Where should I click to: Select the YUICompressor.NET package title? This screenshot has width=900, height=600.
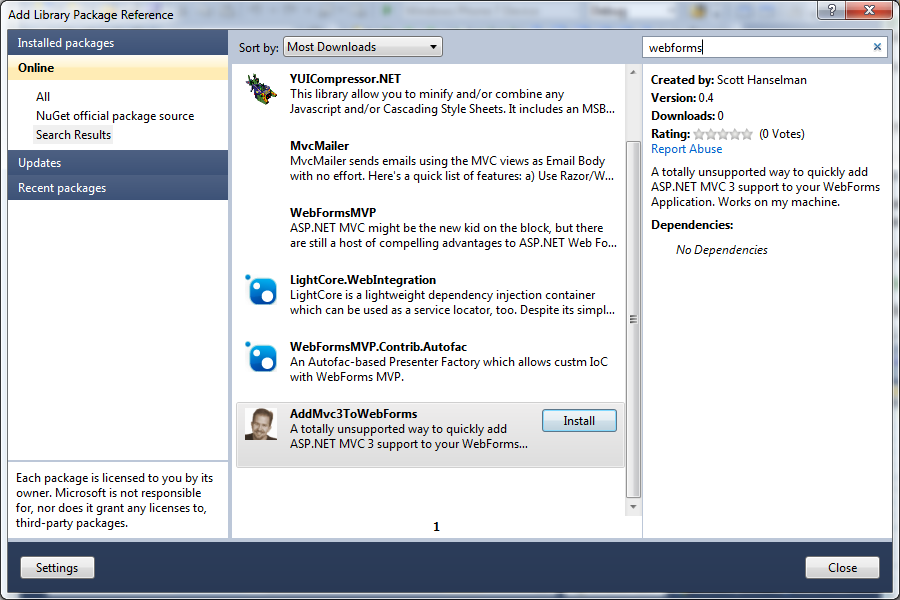coord(346,79)
